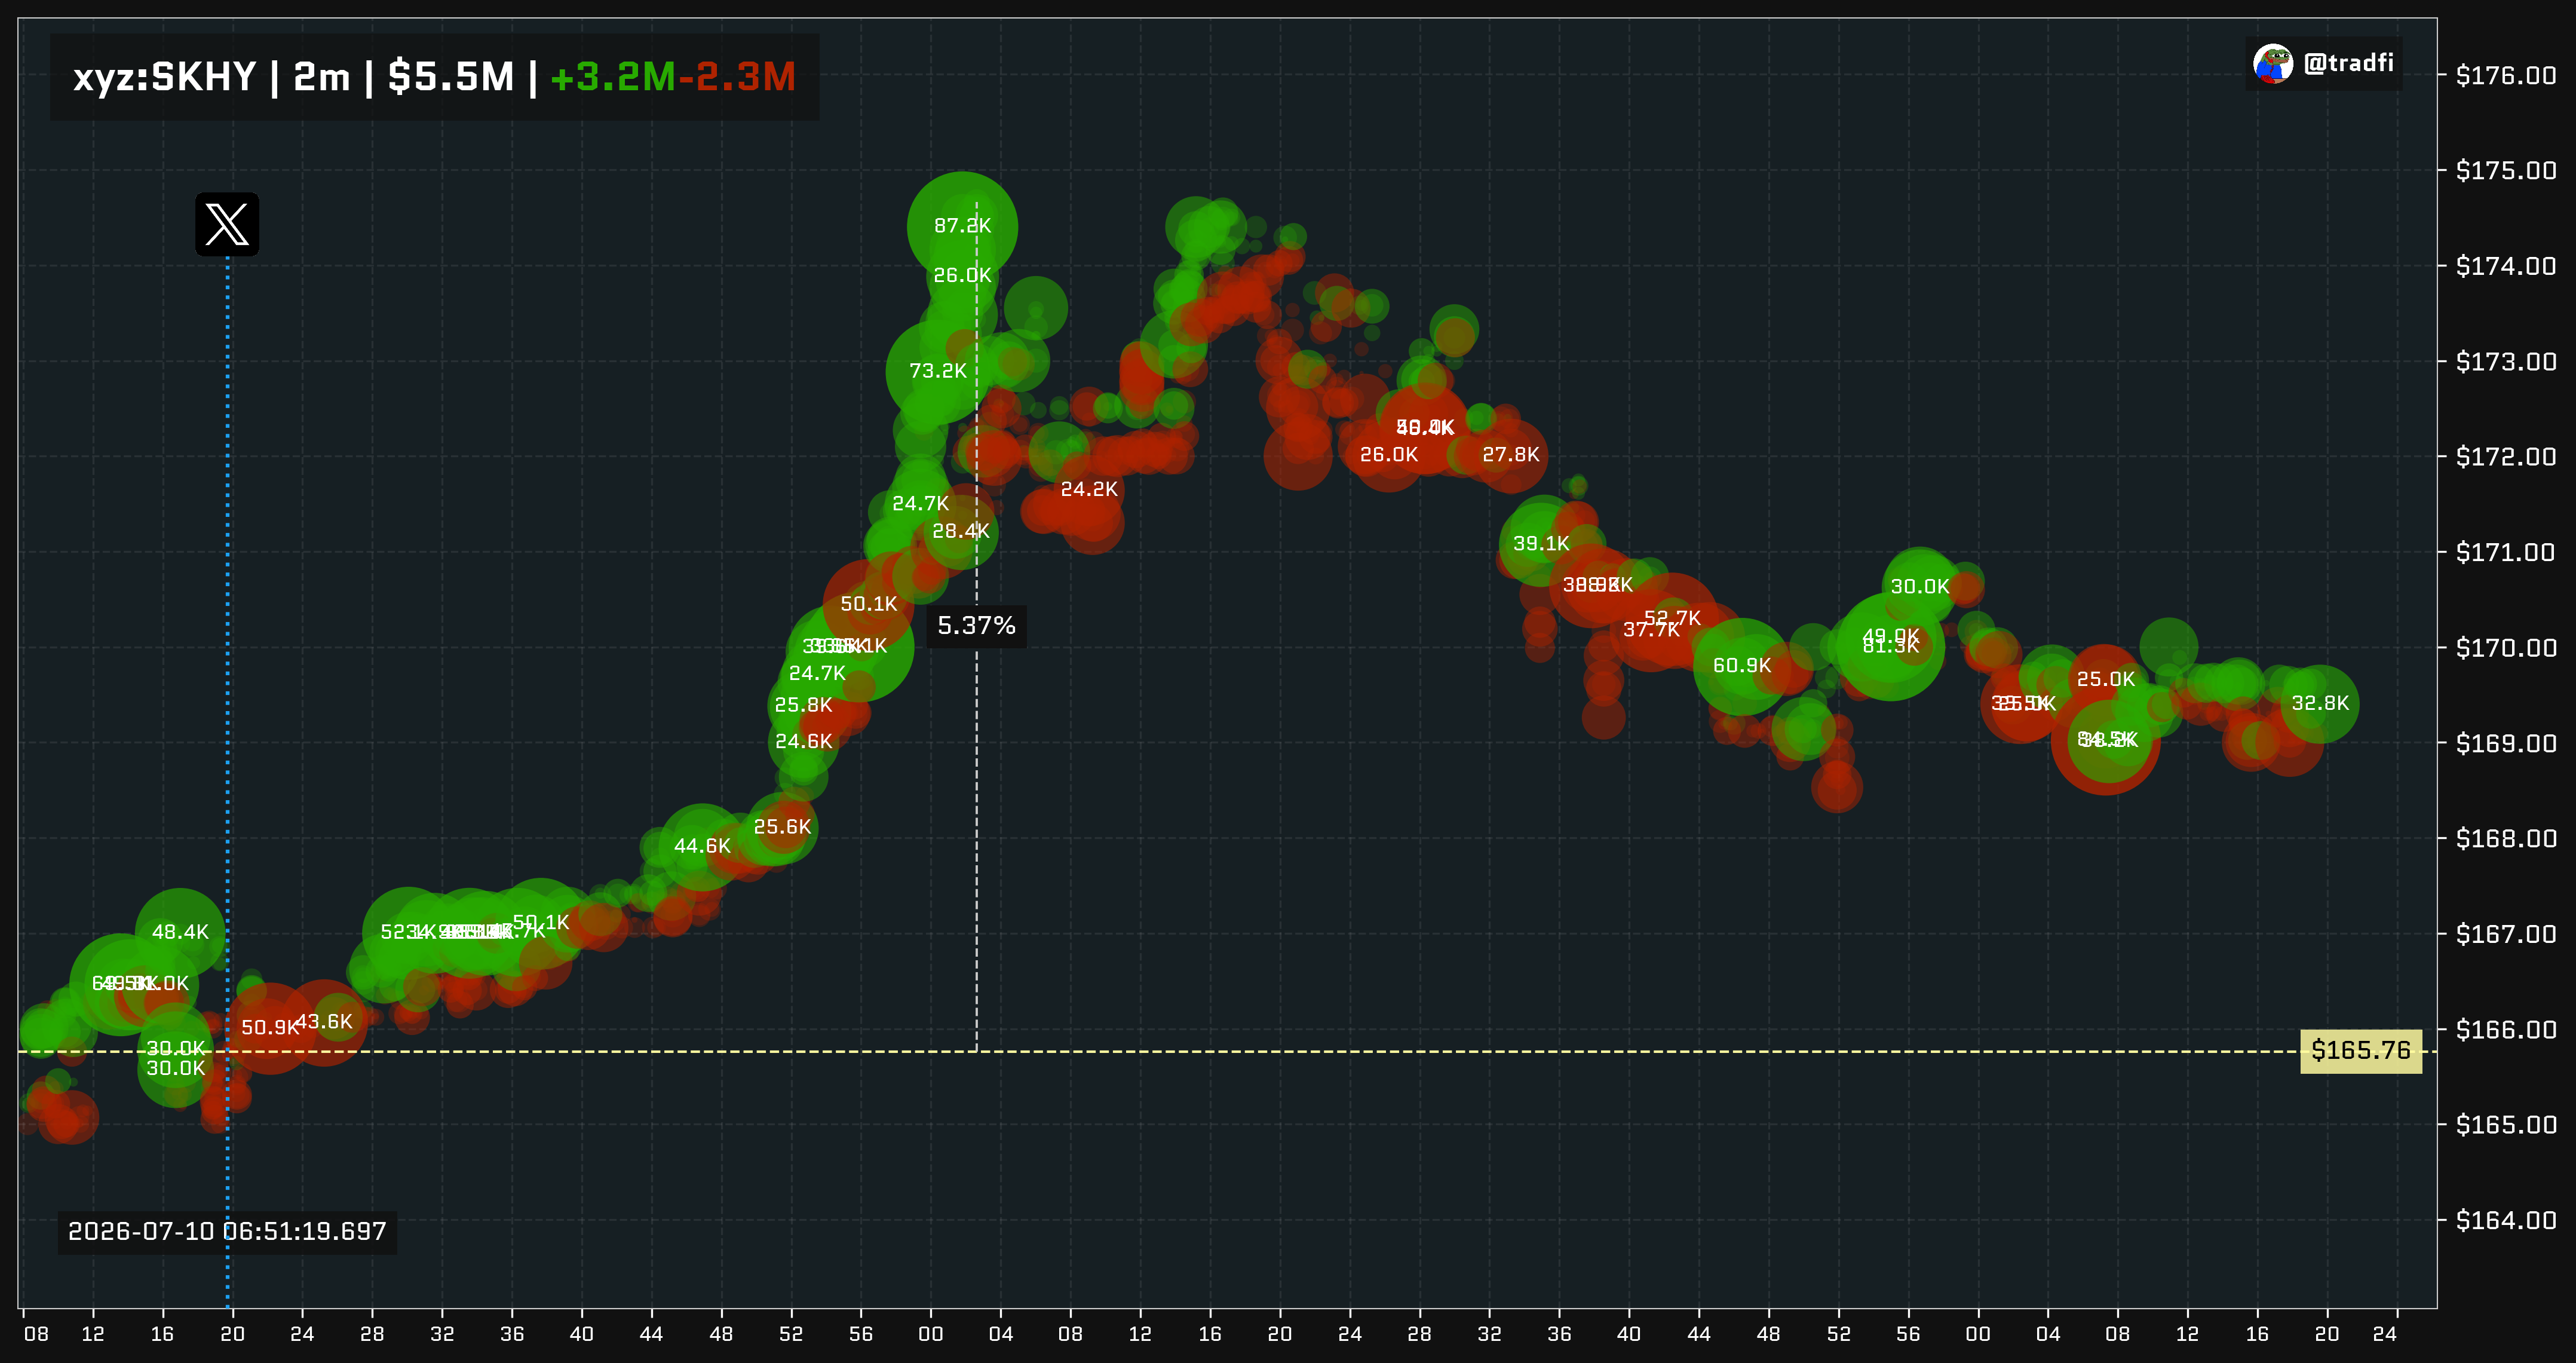Click the $173.00 price axis label
Screen dimensions: 2576x1363
[2506, 361]
